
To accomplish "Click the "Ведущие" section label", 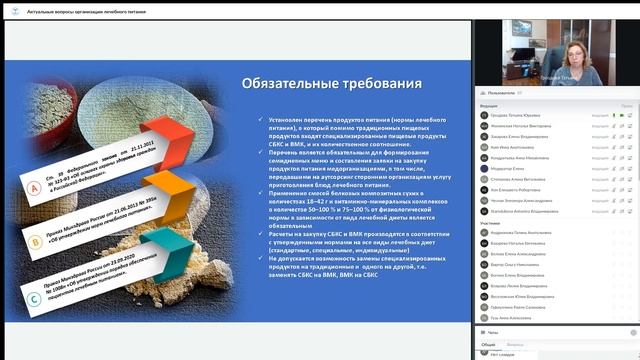I will tap(488, 106).
